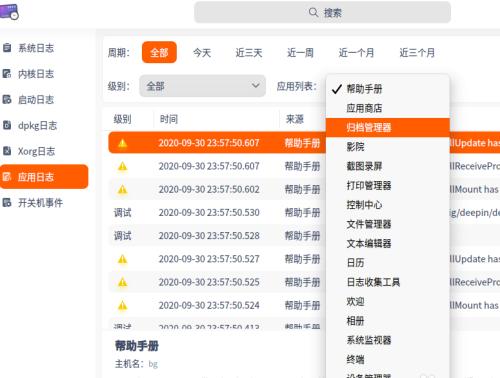Click the log viewer app logo icon
500x378 pixels.
tap(9, 12)
